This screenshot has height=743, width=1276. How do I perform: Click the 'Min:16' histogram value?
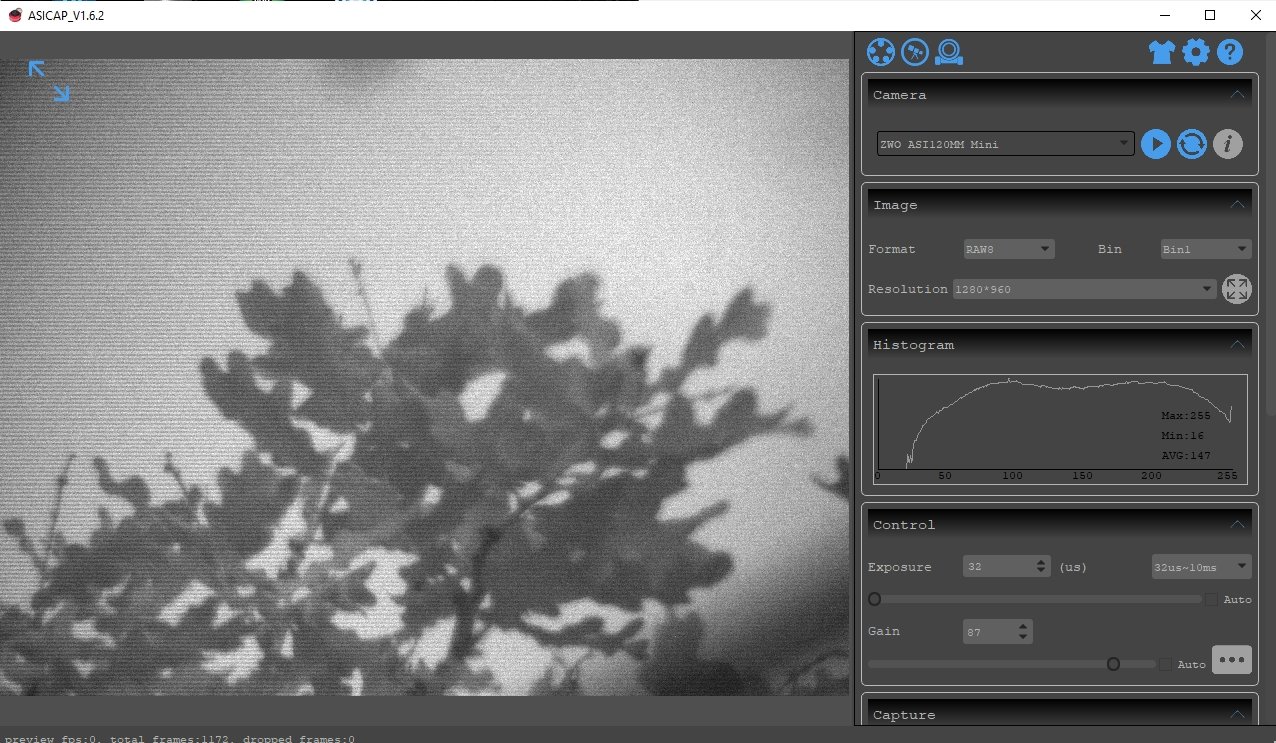[x=1182, y=436]
